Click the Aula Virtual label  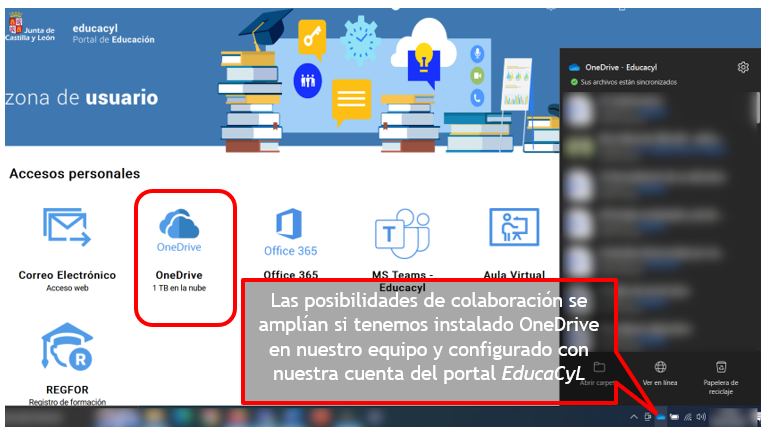click(x=514, y=275)
